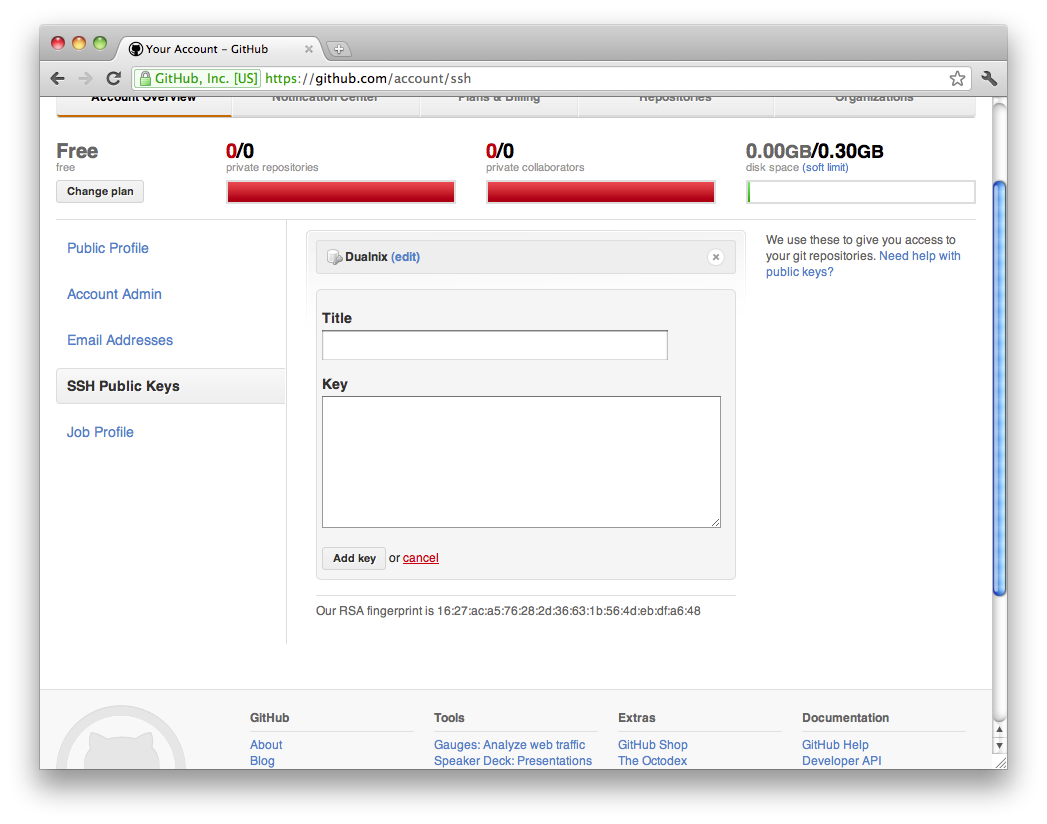Click the Add key button
The width and height of the screenshot is (1047, 824).
354,558
